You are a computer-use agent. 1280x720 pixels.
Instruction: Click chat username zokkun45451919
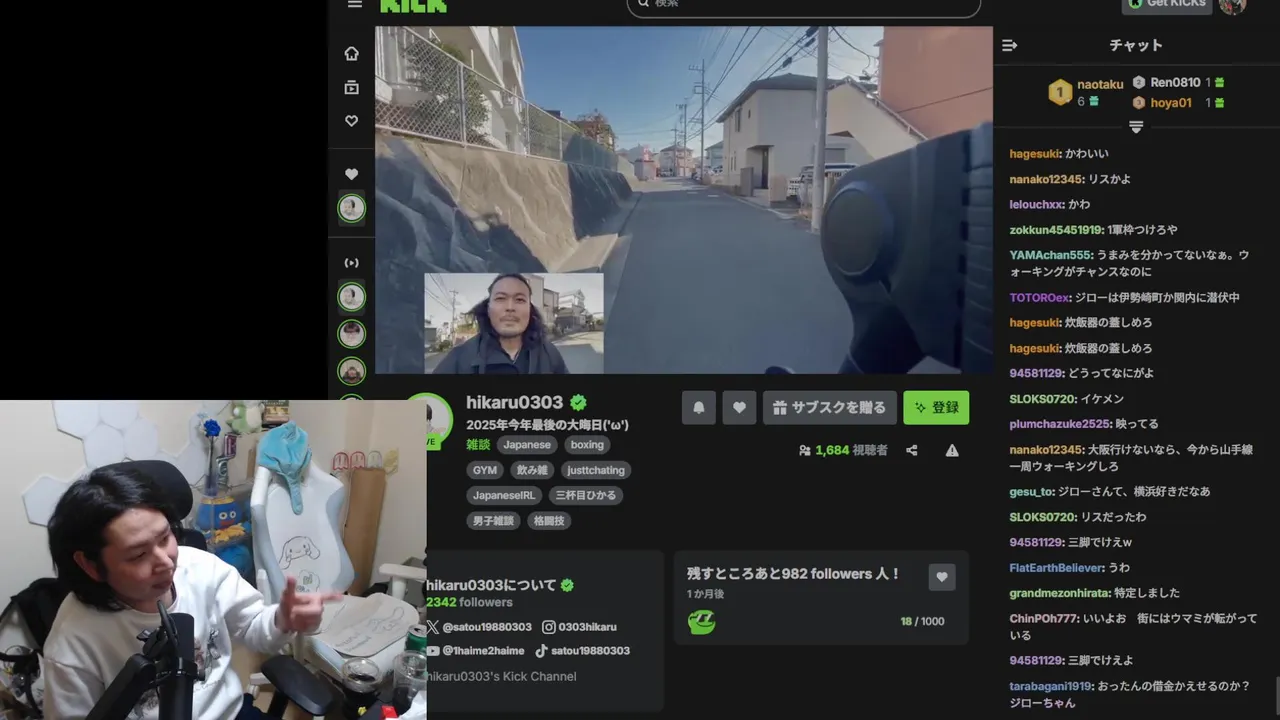point(1055,230)
